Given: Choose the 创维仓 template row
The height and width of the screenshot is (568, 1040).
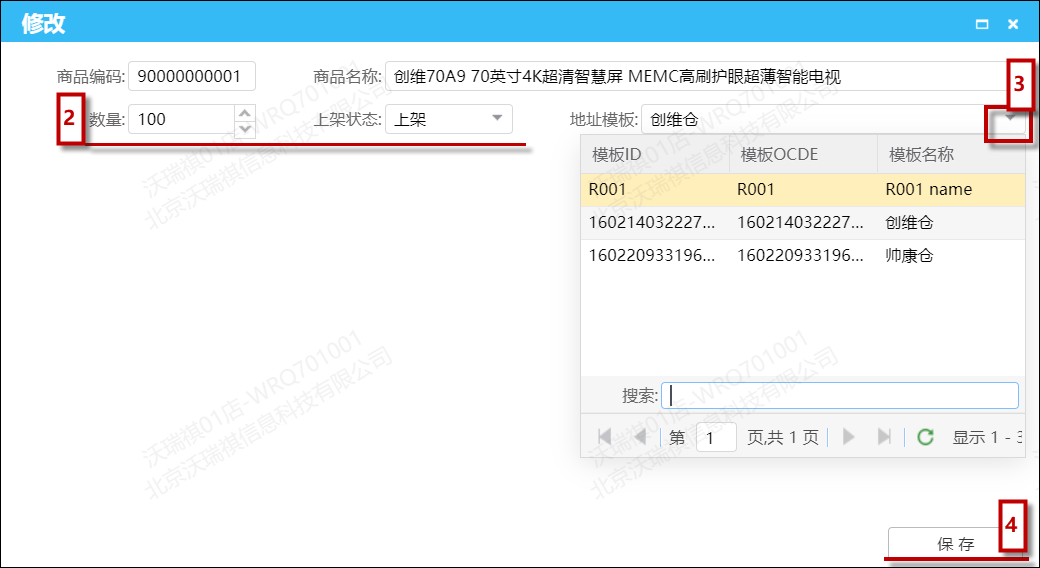Looking at the screenshot, I should tap(802, 223).
